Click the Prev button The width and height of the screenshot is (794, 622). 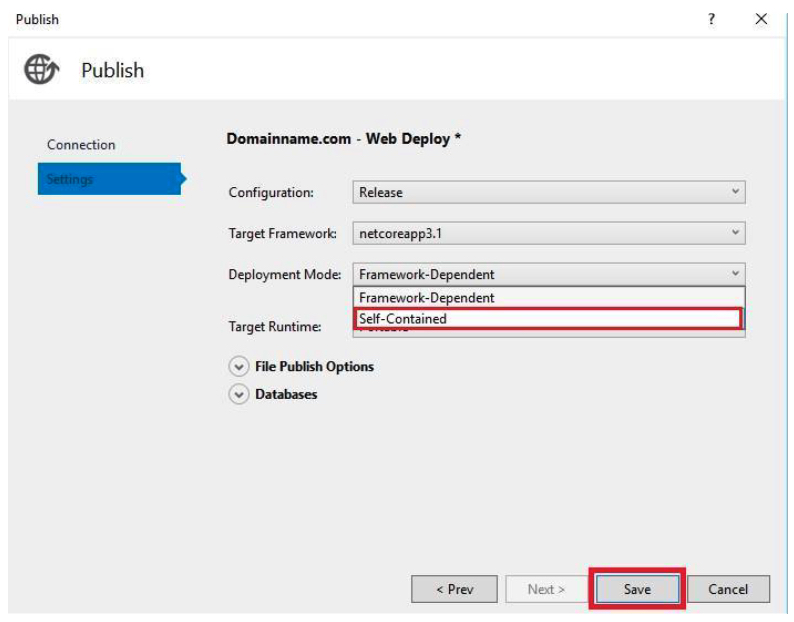tap(454, 589)
